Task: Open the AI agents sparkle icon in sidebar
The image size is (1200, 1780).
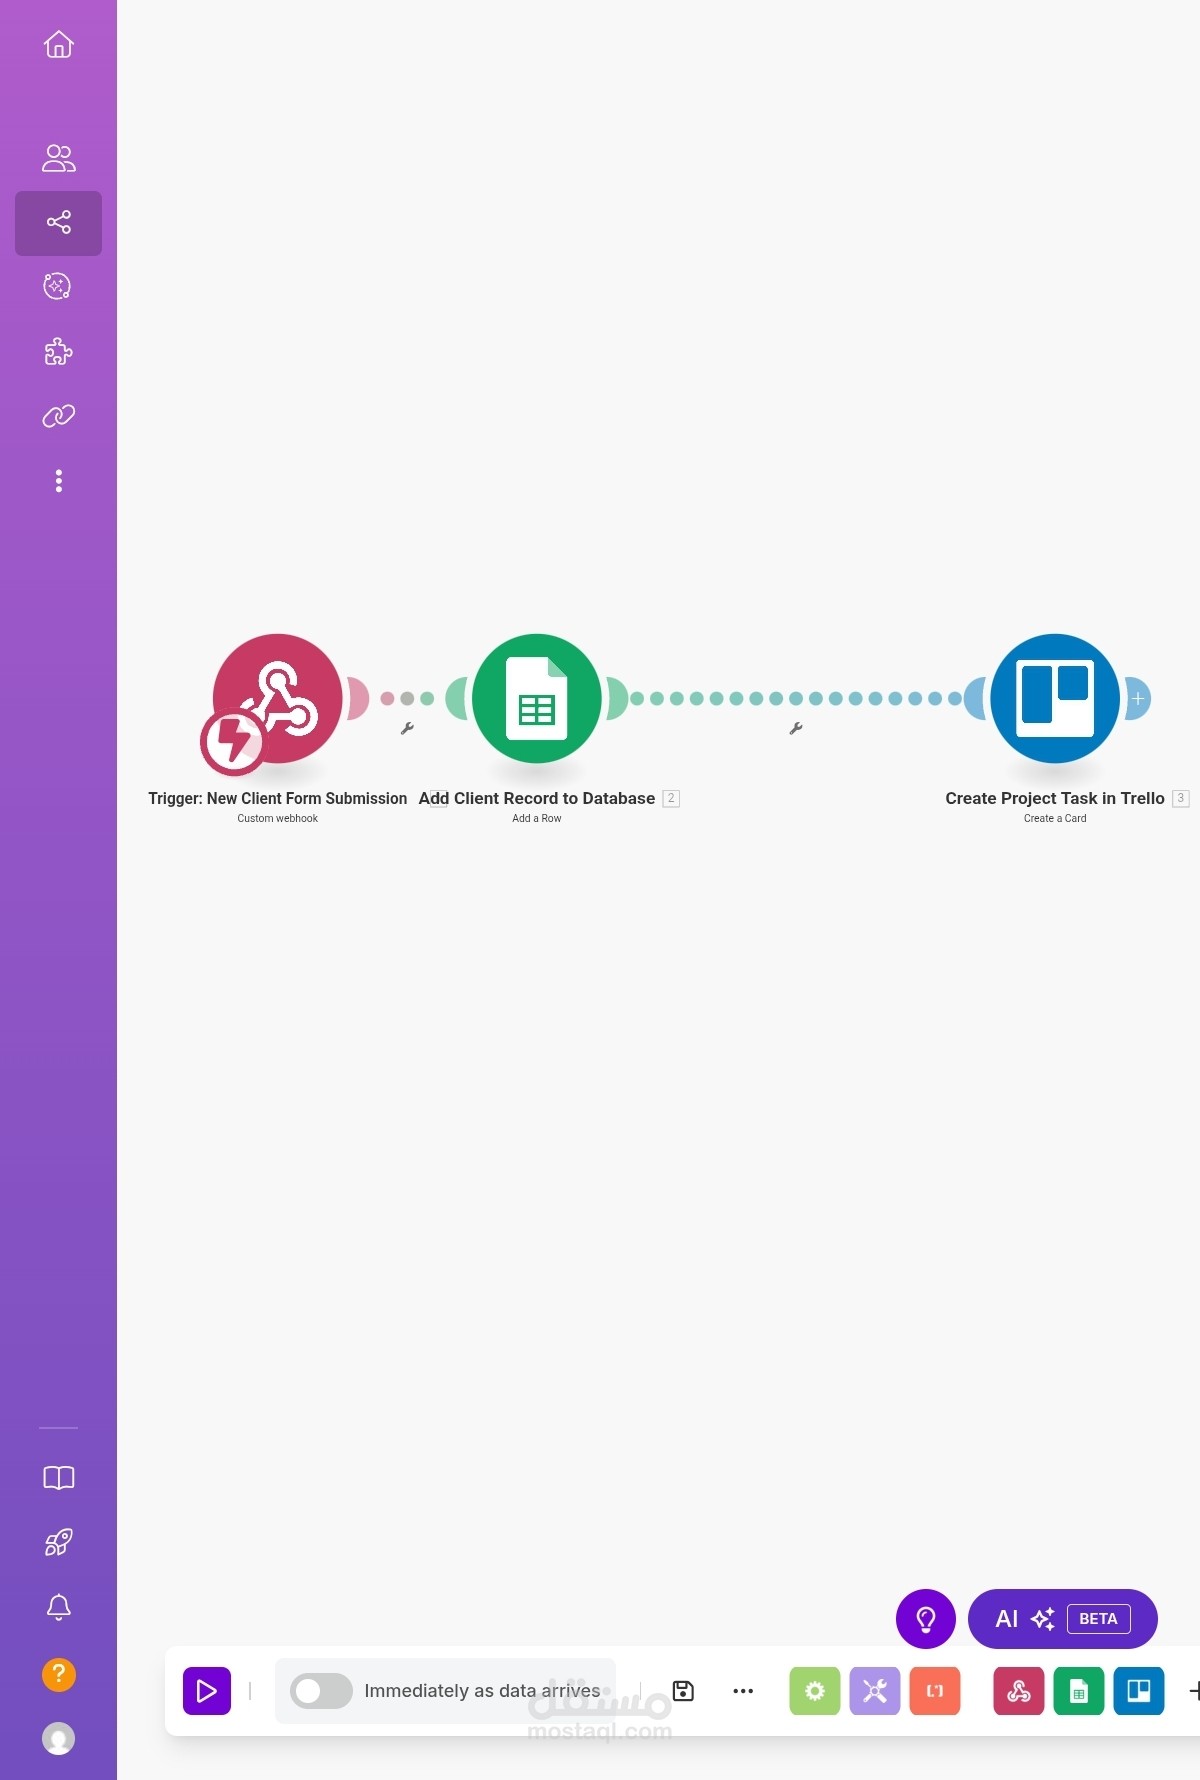Action: (58, 287)
